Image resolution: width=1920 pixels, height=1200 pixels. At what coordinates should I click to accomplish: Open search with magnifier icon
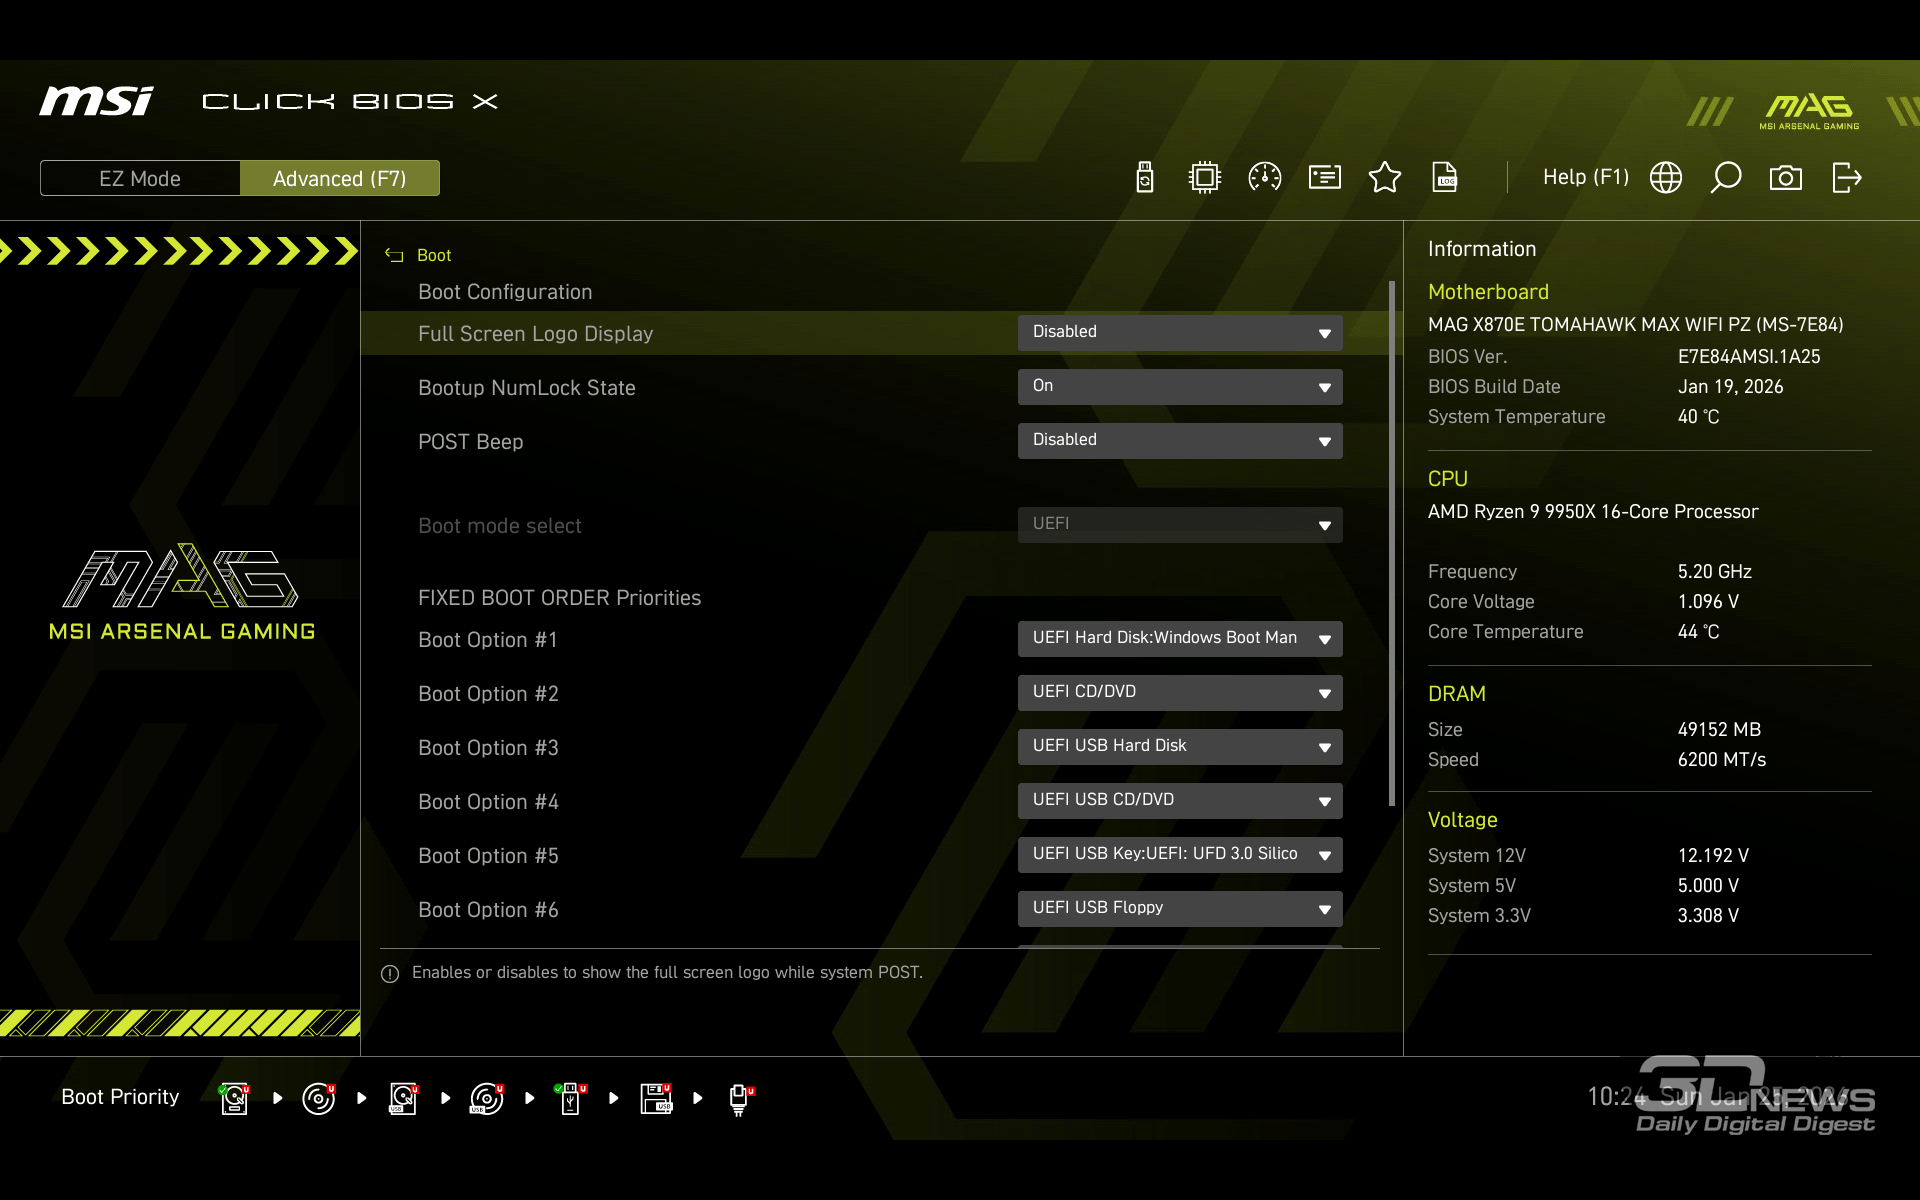tap(1726, 178)
